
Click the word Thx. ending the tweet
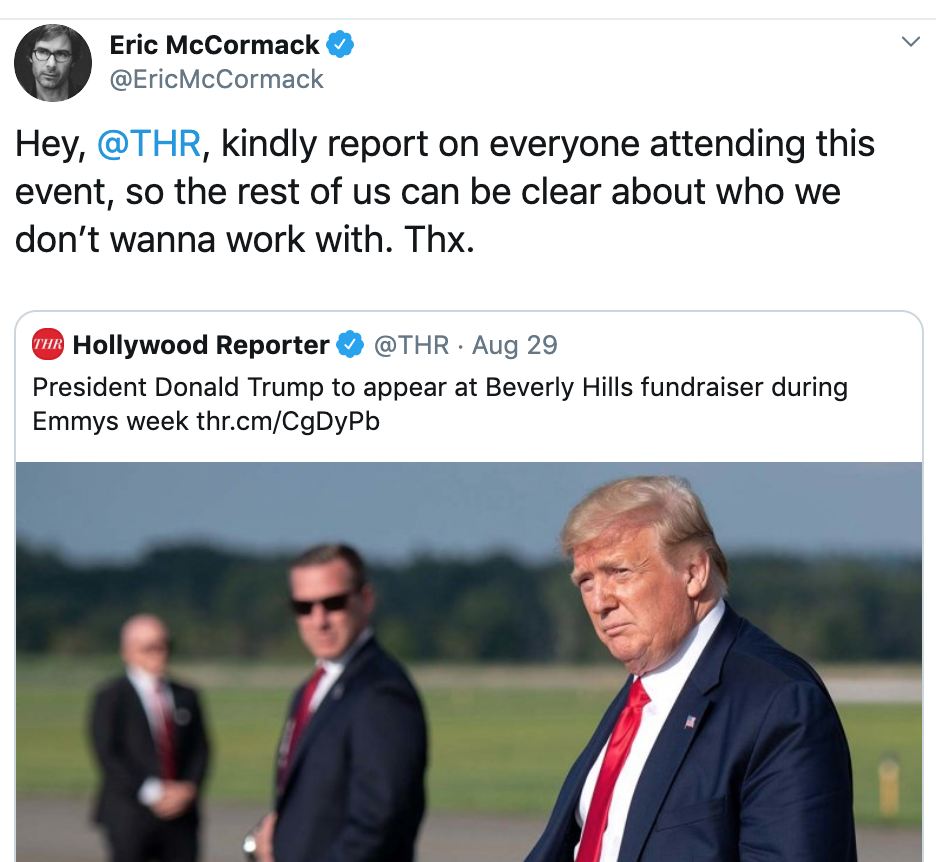click(x=439, y=239)
